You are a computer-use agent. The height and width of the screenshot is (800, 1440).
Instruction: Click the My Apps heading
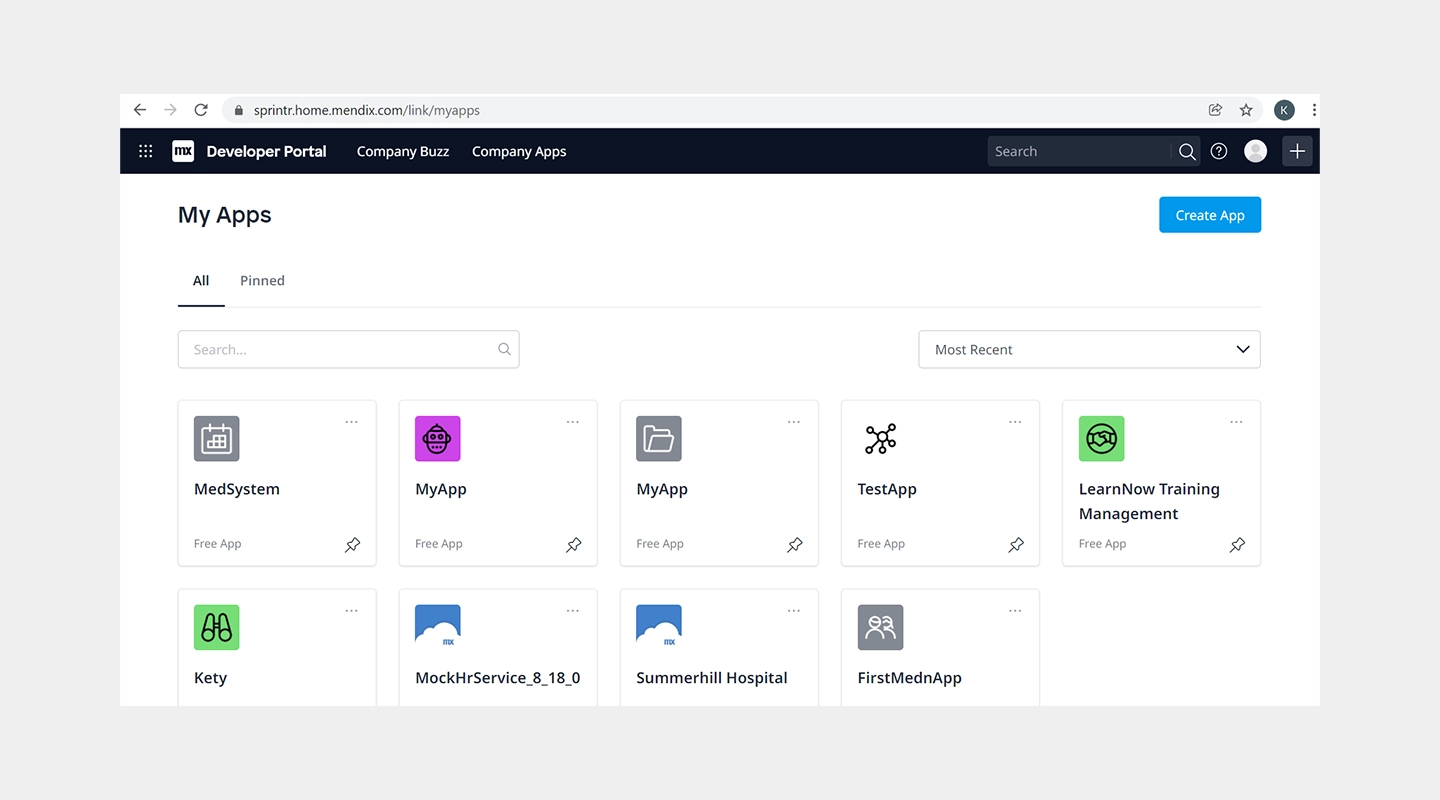pyautogui.click(x=225, y=215)
